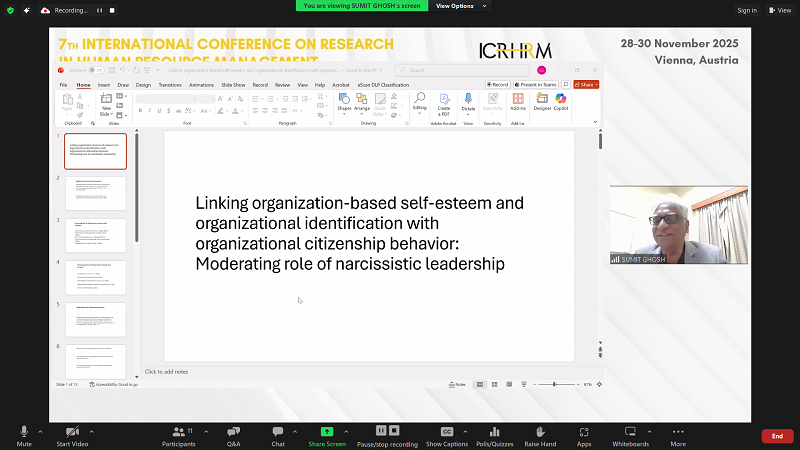Click the View button at top right
800x450 pixels.
tap(780, 10)
